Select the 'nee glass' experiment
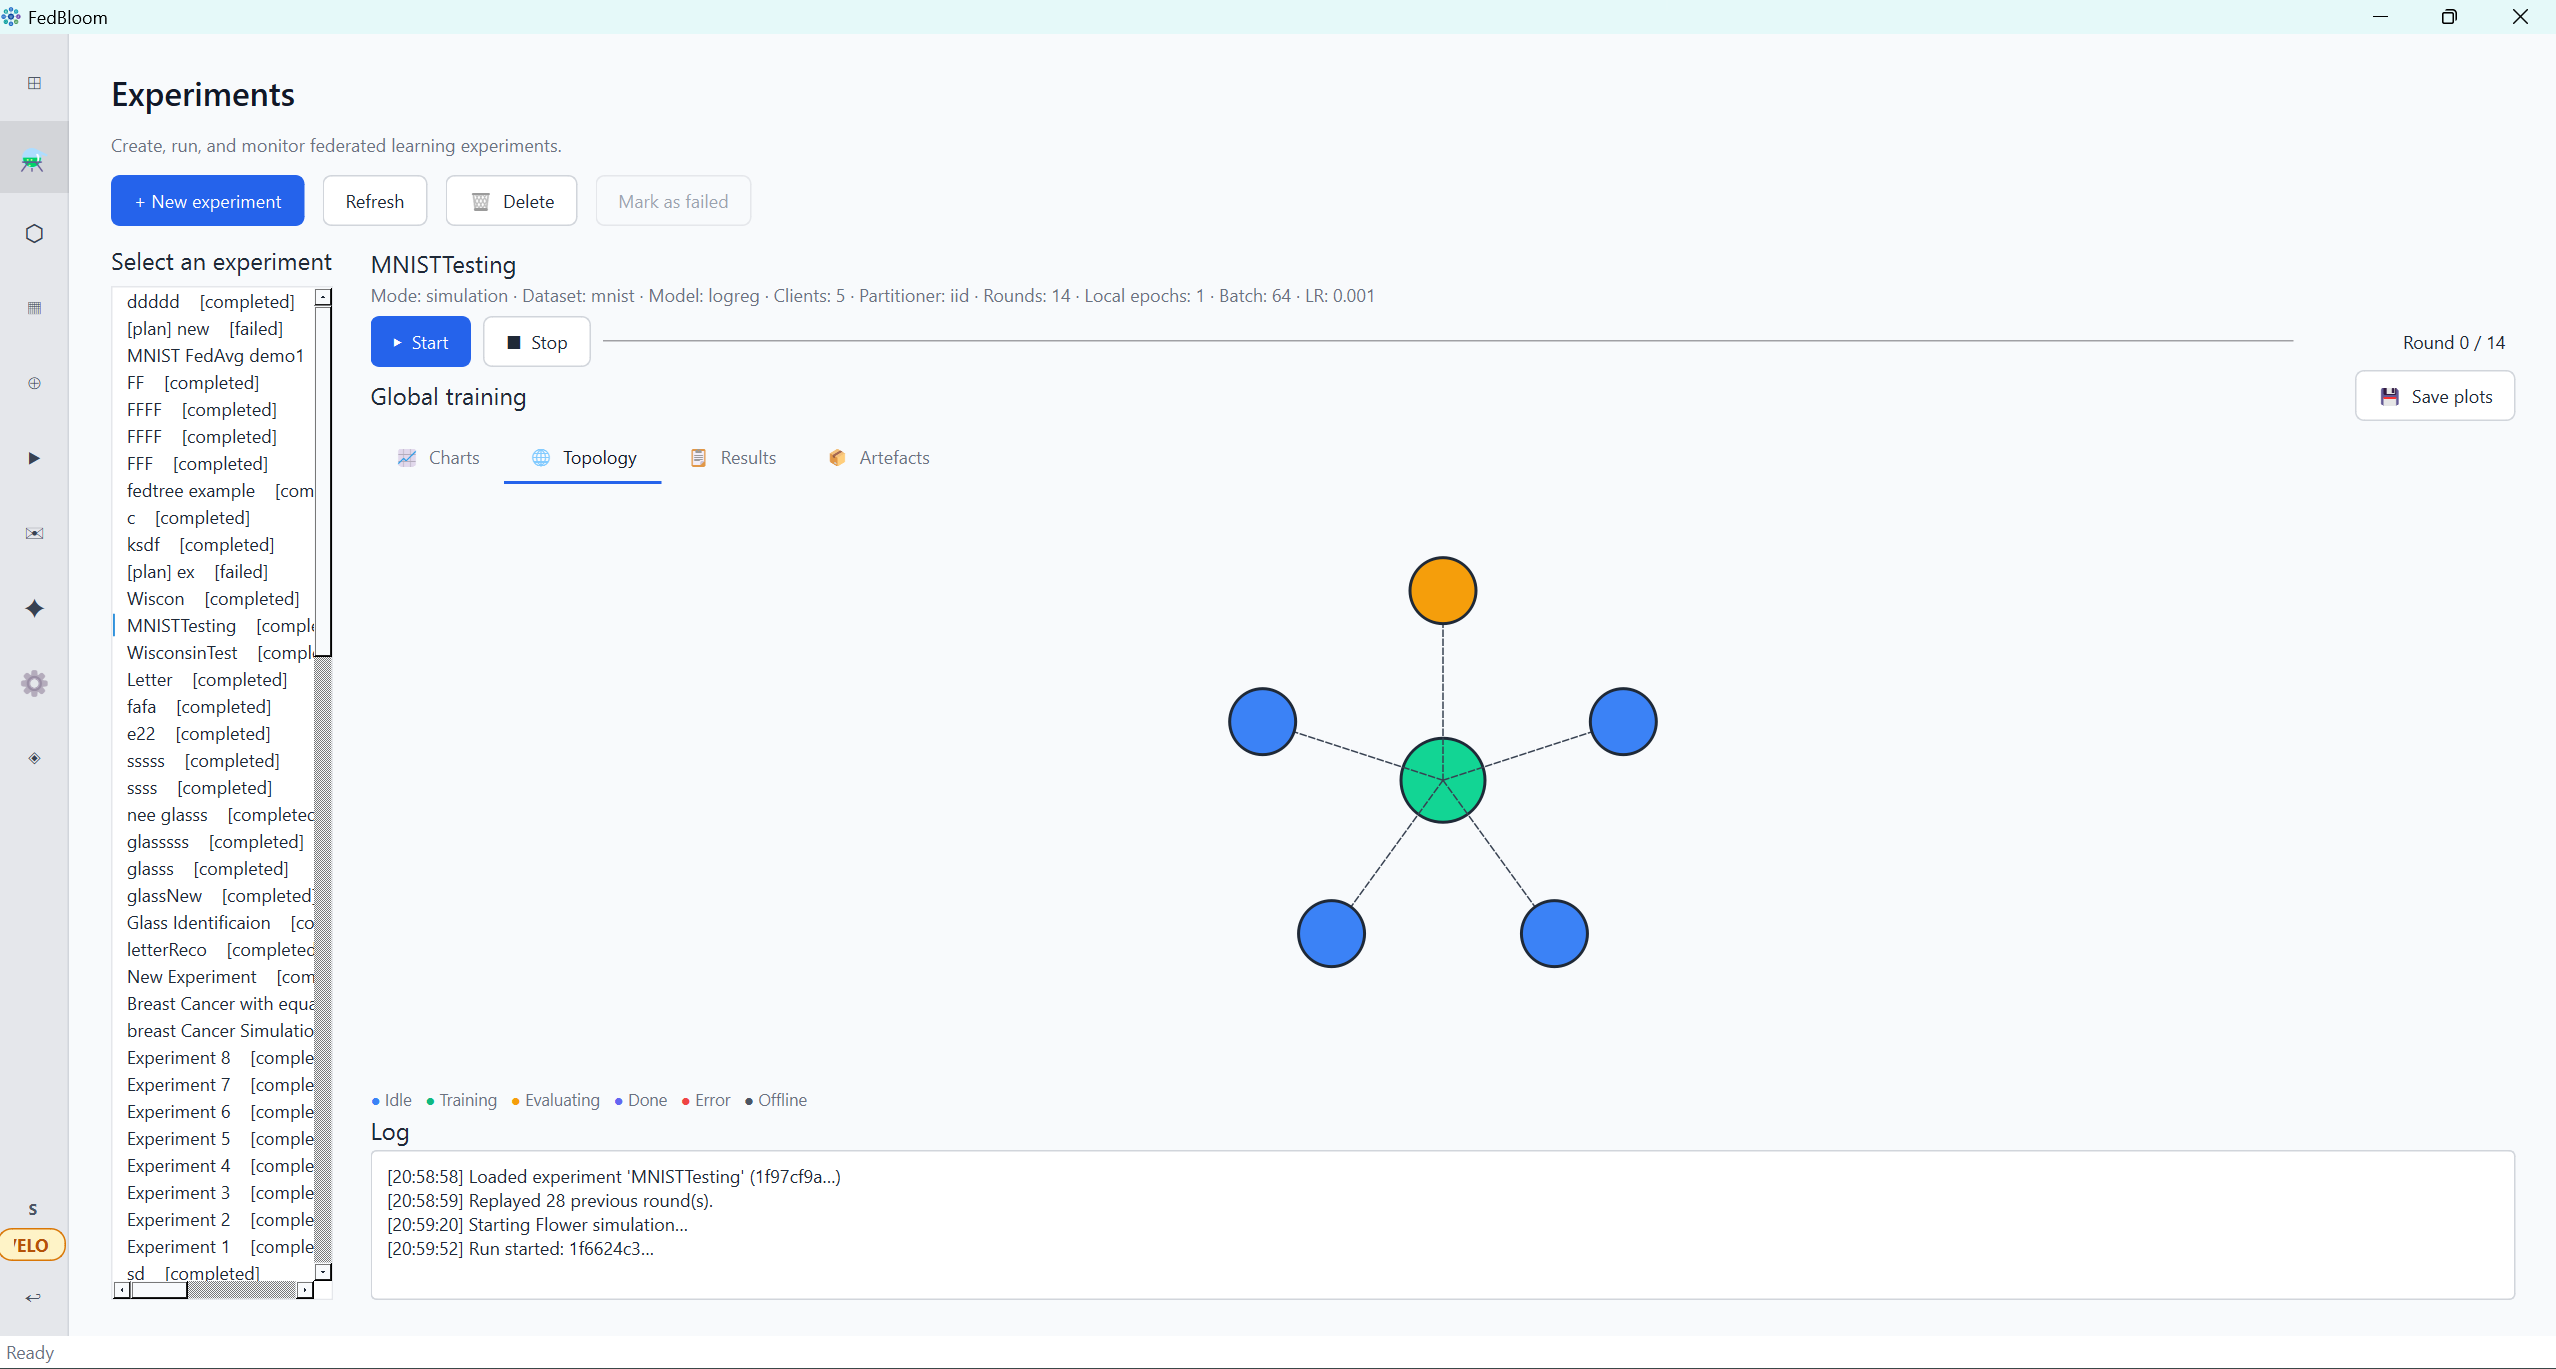The height and width of the screenshot is (1369, 2556). (x=214, y=814)
